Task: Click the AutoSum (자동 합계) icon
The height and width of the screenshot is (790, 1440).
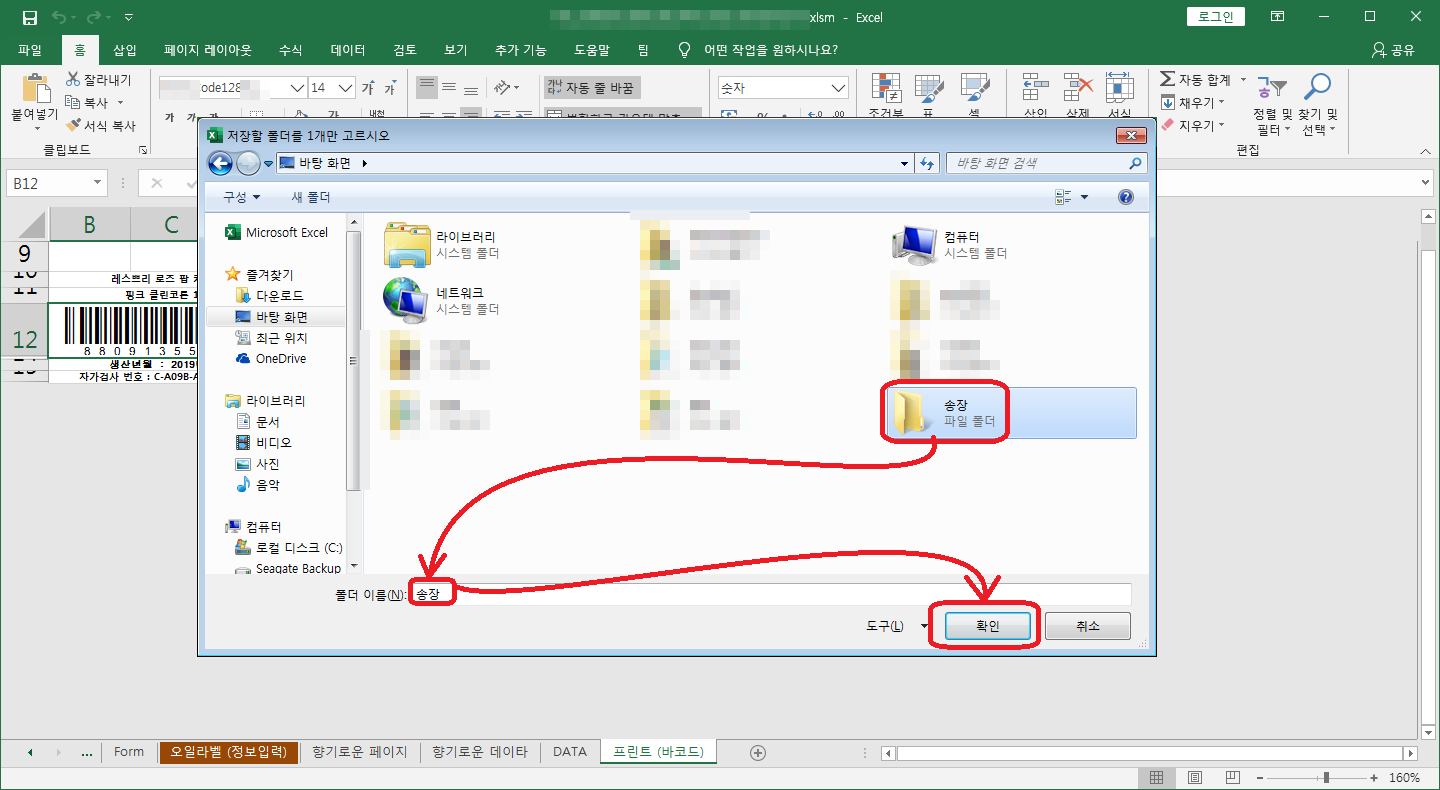Action: [x=1167, y=79]
